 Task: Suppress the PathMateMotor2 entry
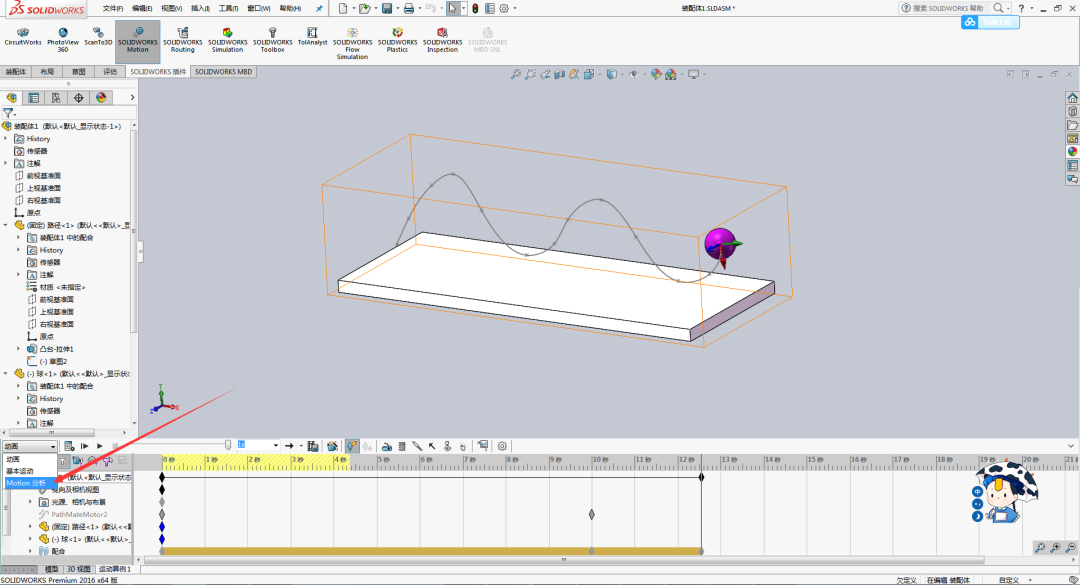[x=79, y=513]
